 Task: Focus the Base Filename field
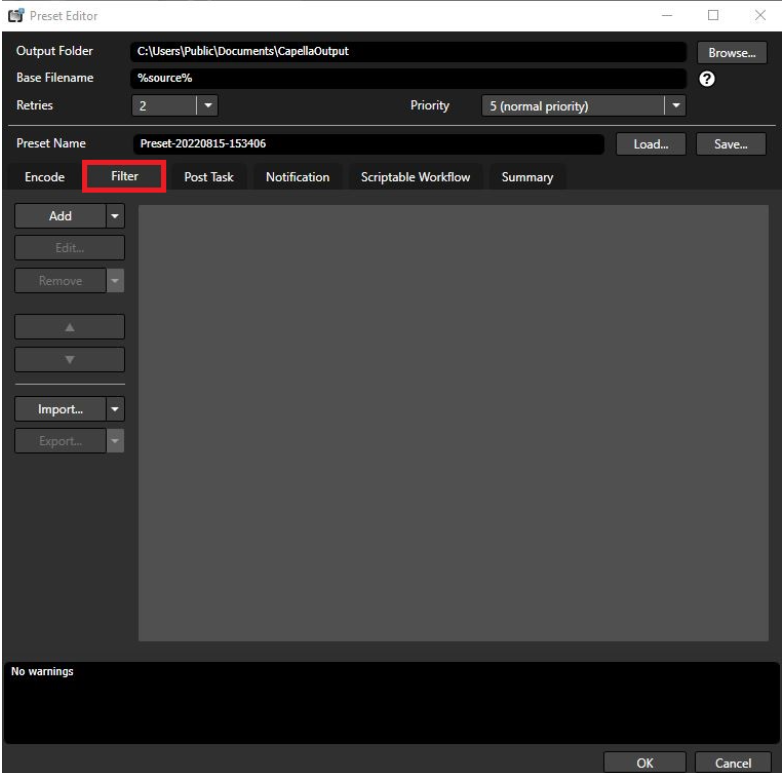tap(408, 78)
